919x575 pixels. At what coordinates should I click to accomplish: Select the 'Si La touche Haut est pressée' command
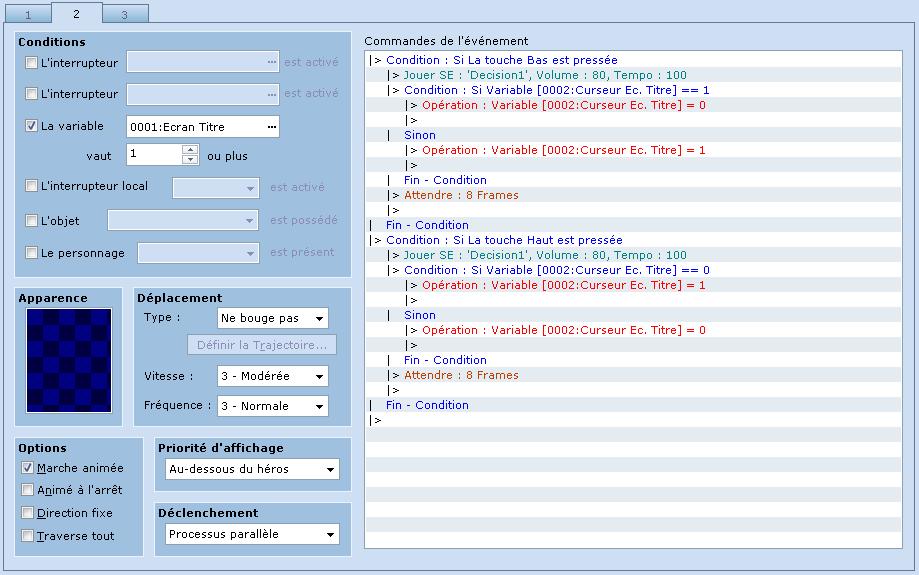click(634, 240)
